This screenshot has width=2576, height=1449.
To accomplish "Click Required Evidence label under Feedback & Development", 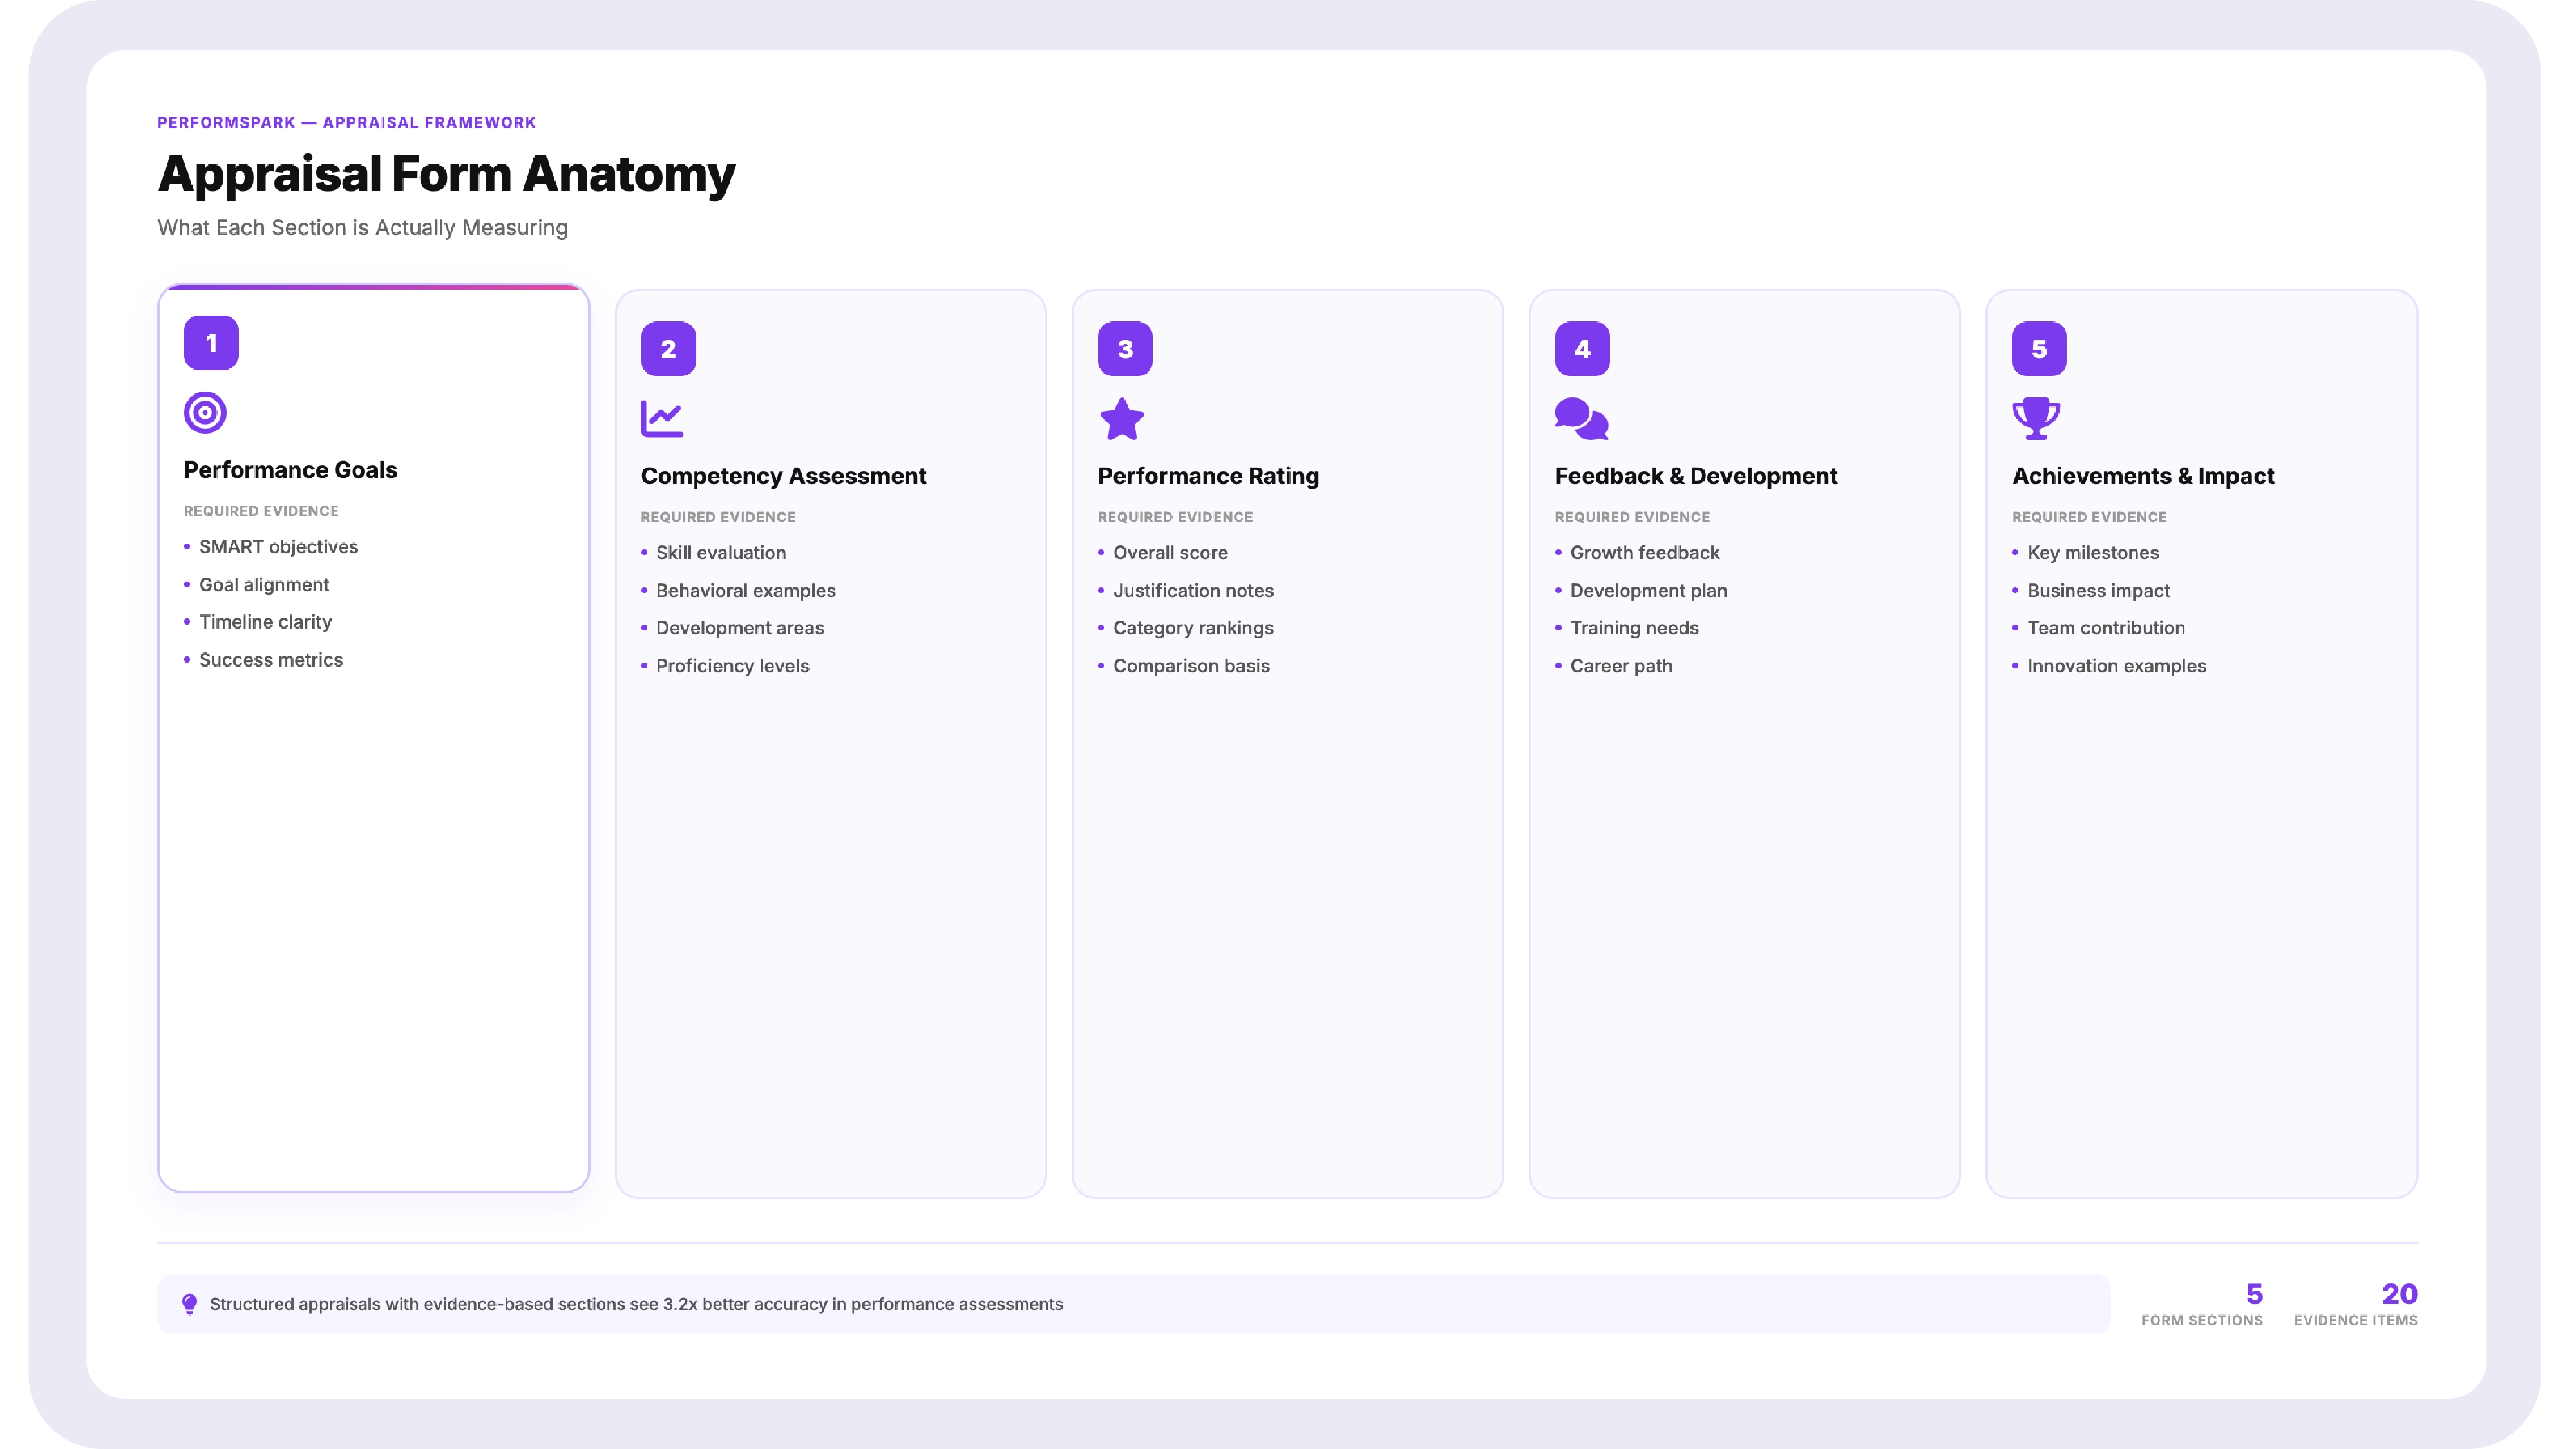I will click(1632, 517).
